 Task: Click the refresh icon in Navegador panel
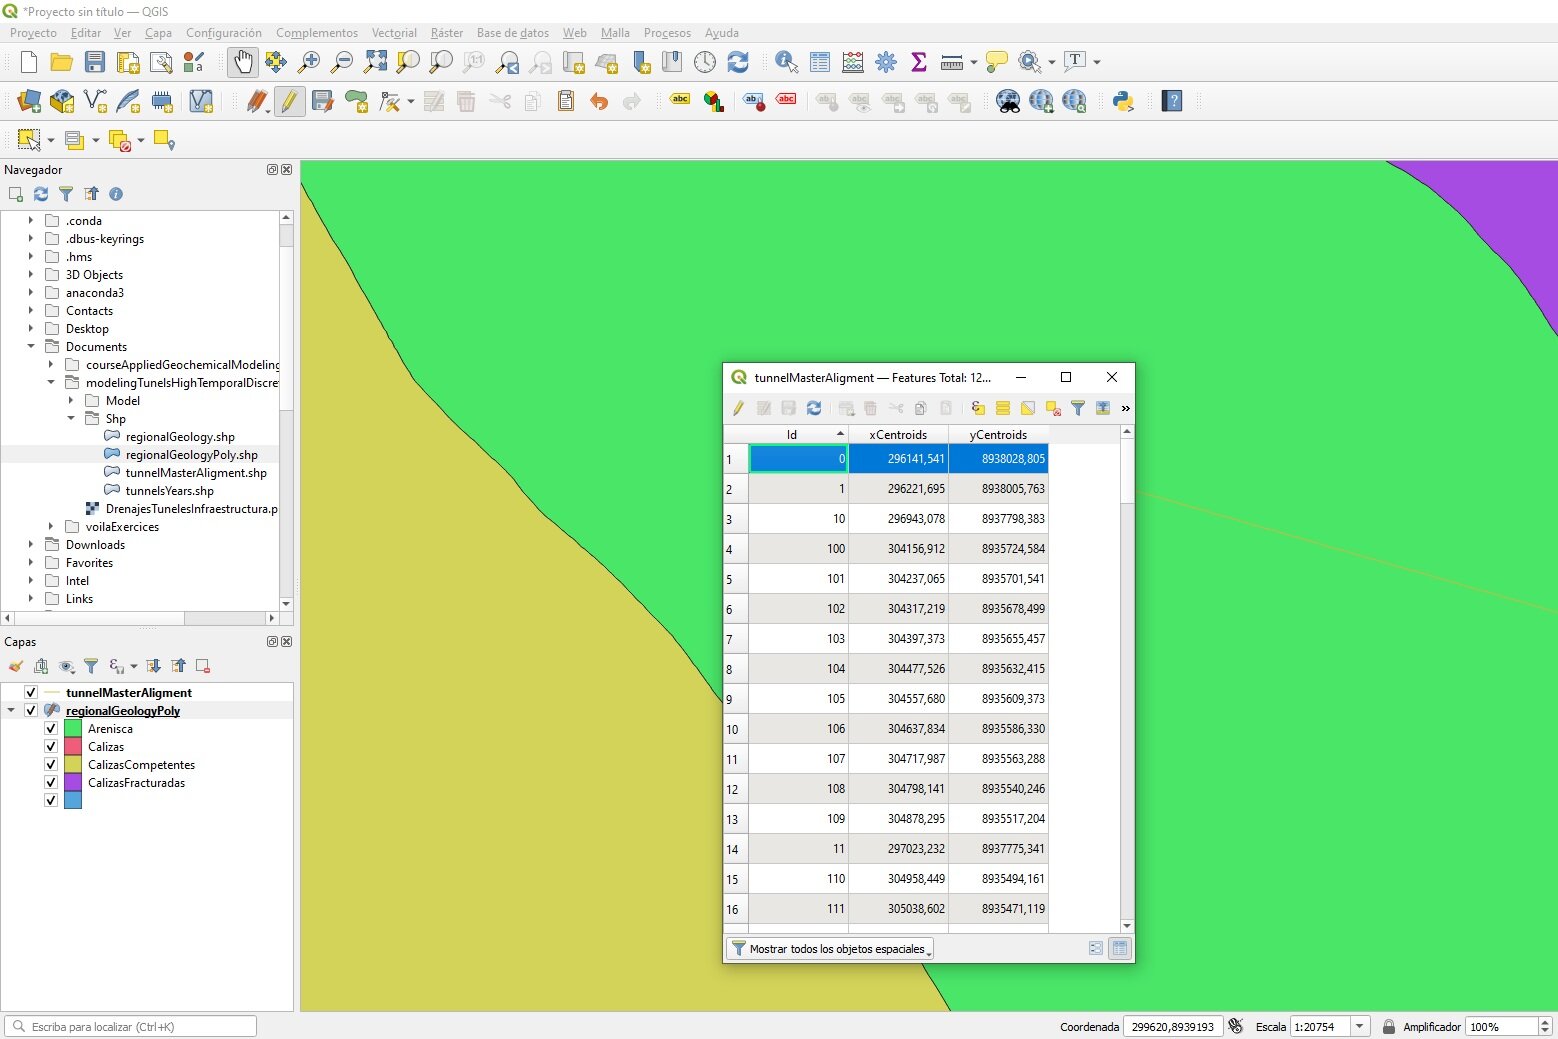pos(41,194)
